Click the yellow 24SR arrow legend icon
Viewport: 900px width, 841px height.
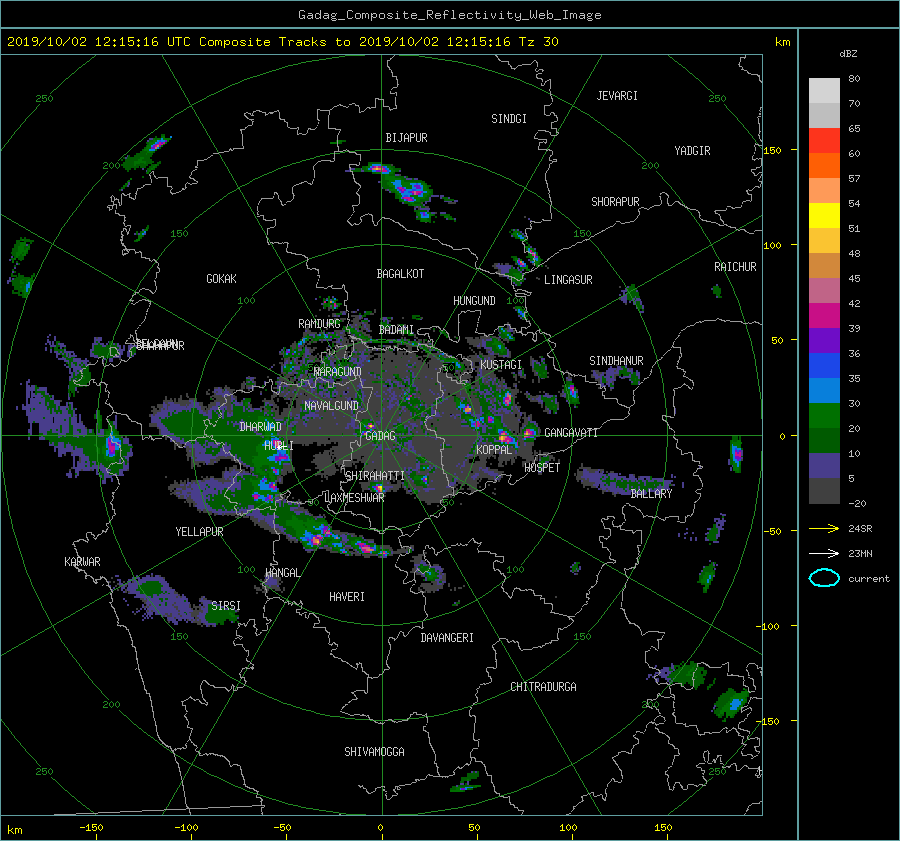click(x=824, y=529)
